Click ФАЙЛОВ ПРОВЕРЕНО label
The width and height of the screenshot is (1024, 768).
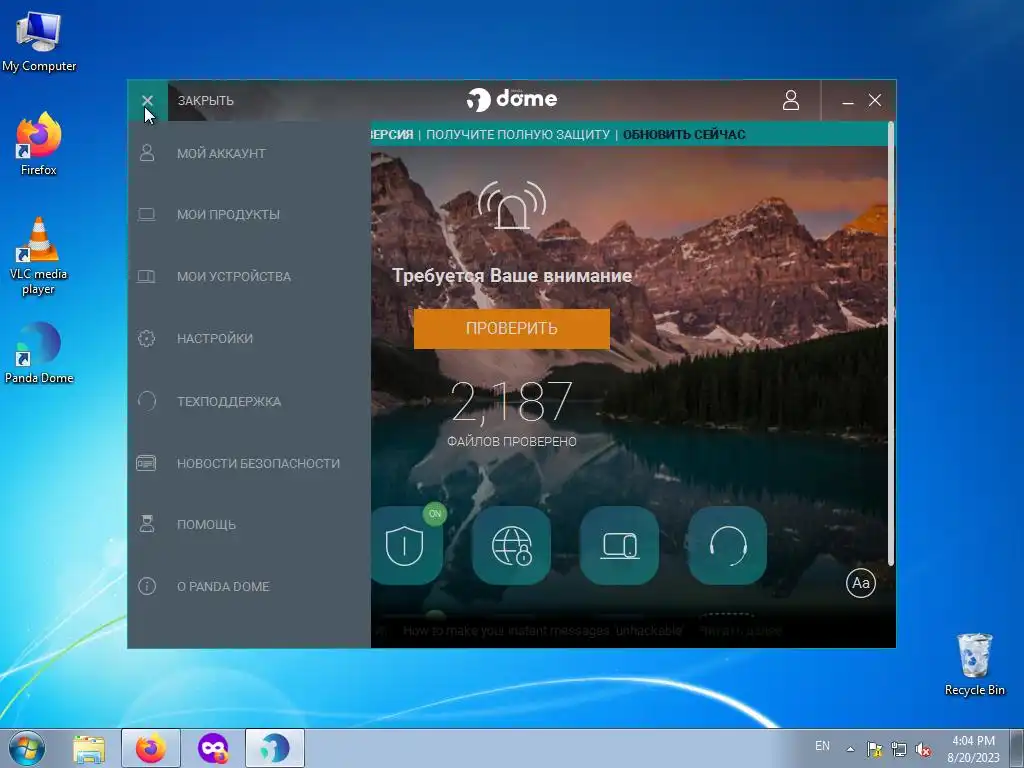coord(512,441)
